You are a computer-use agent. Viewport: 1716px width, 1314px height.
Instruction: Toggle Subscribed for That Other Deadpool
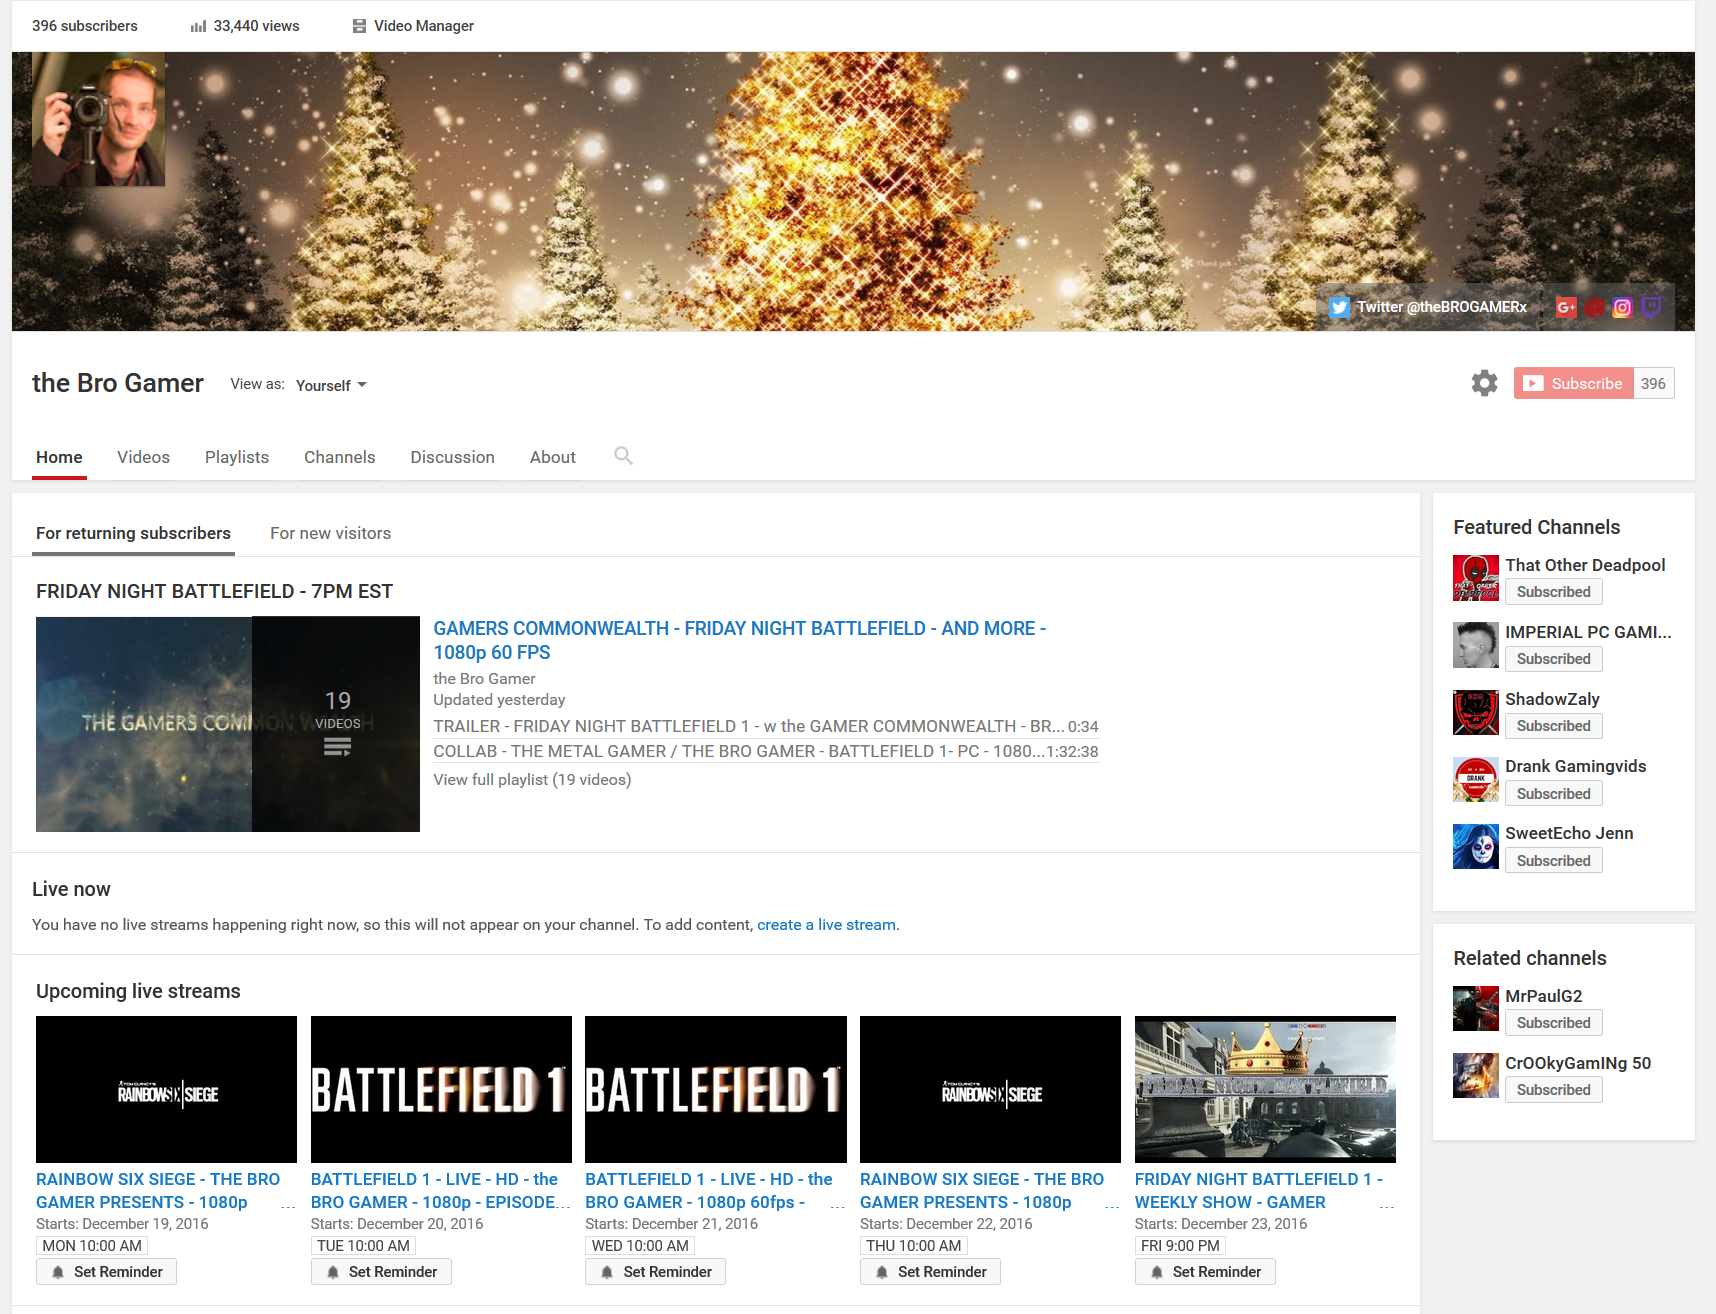[1554, 592]
